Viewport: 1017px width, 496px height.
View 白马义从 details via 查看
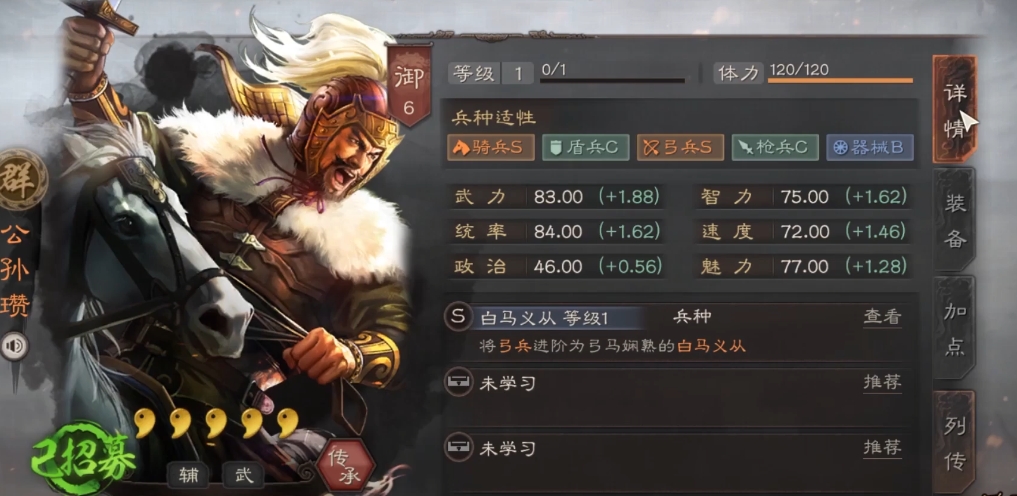pos(883,317)
